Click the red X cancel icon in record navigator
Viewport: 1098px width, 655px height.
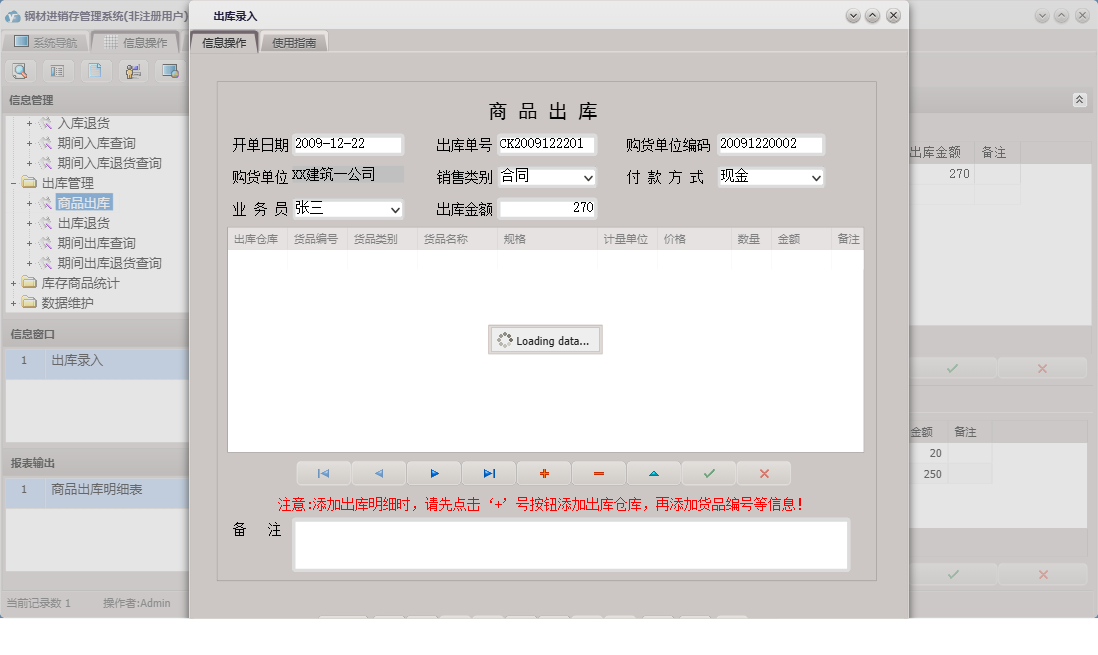(x=763, y=472)
